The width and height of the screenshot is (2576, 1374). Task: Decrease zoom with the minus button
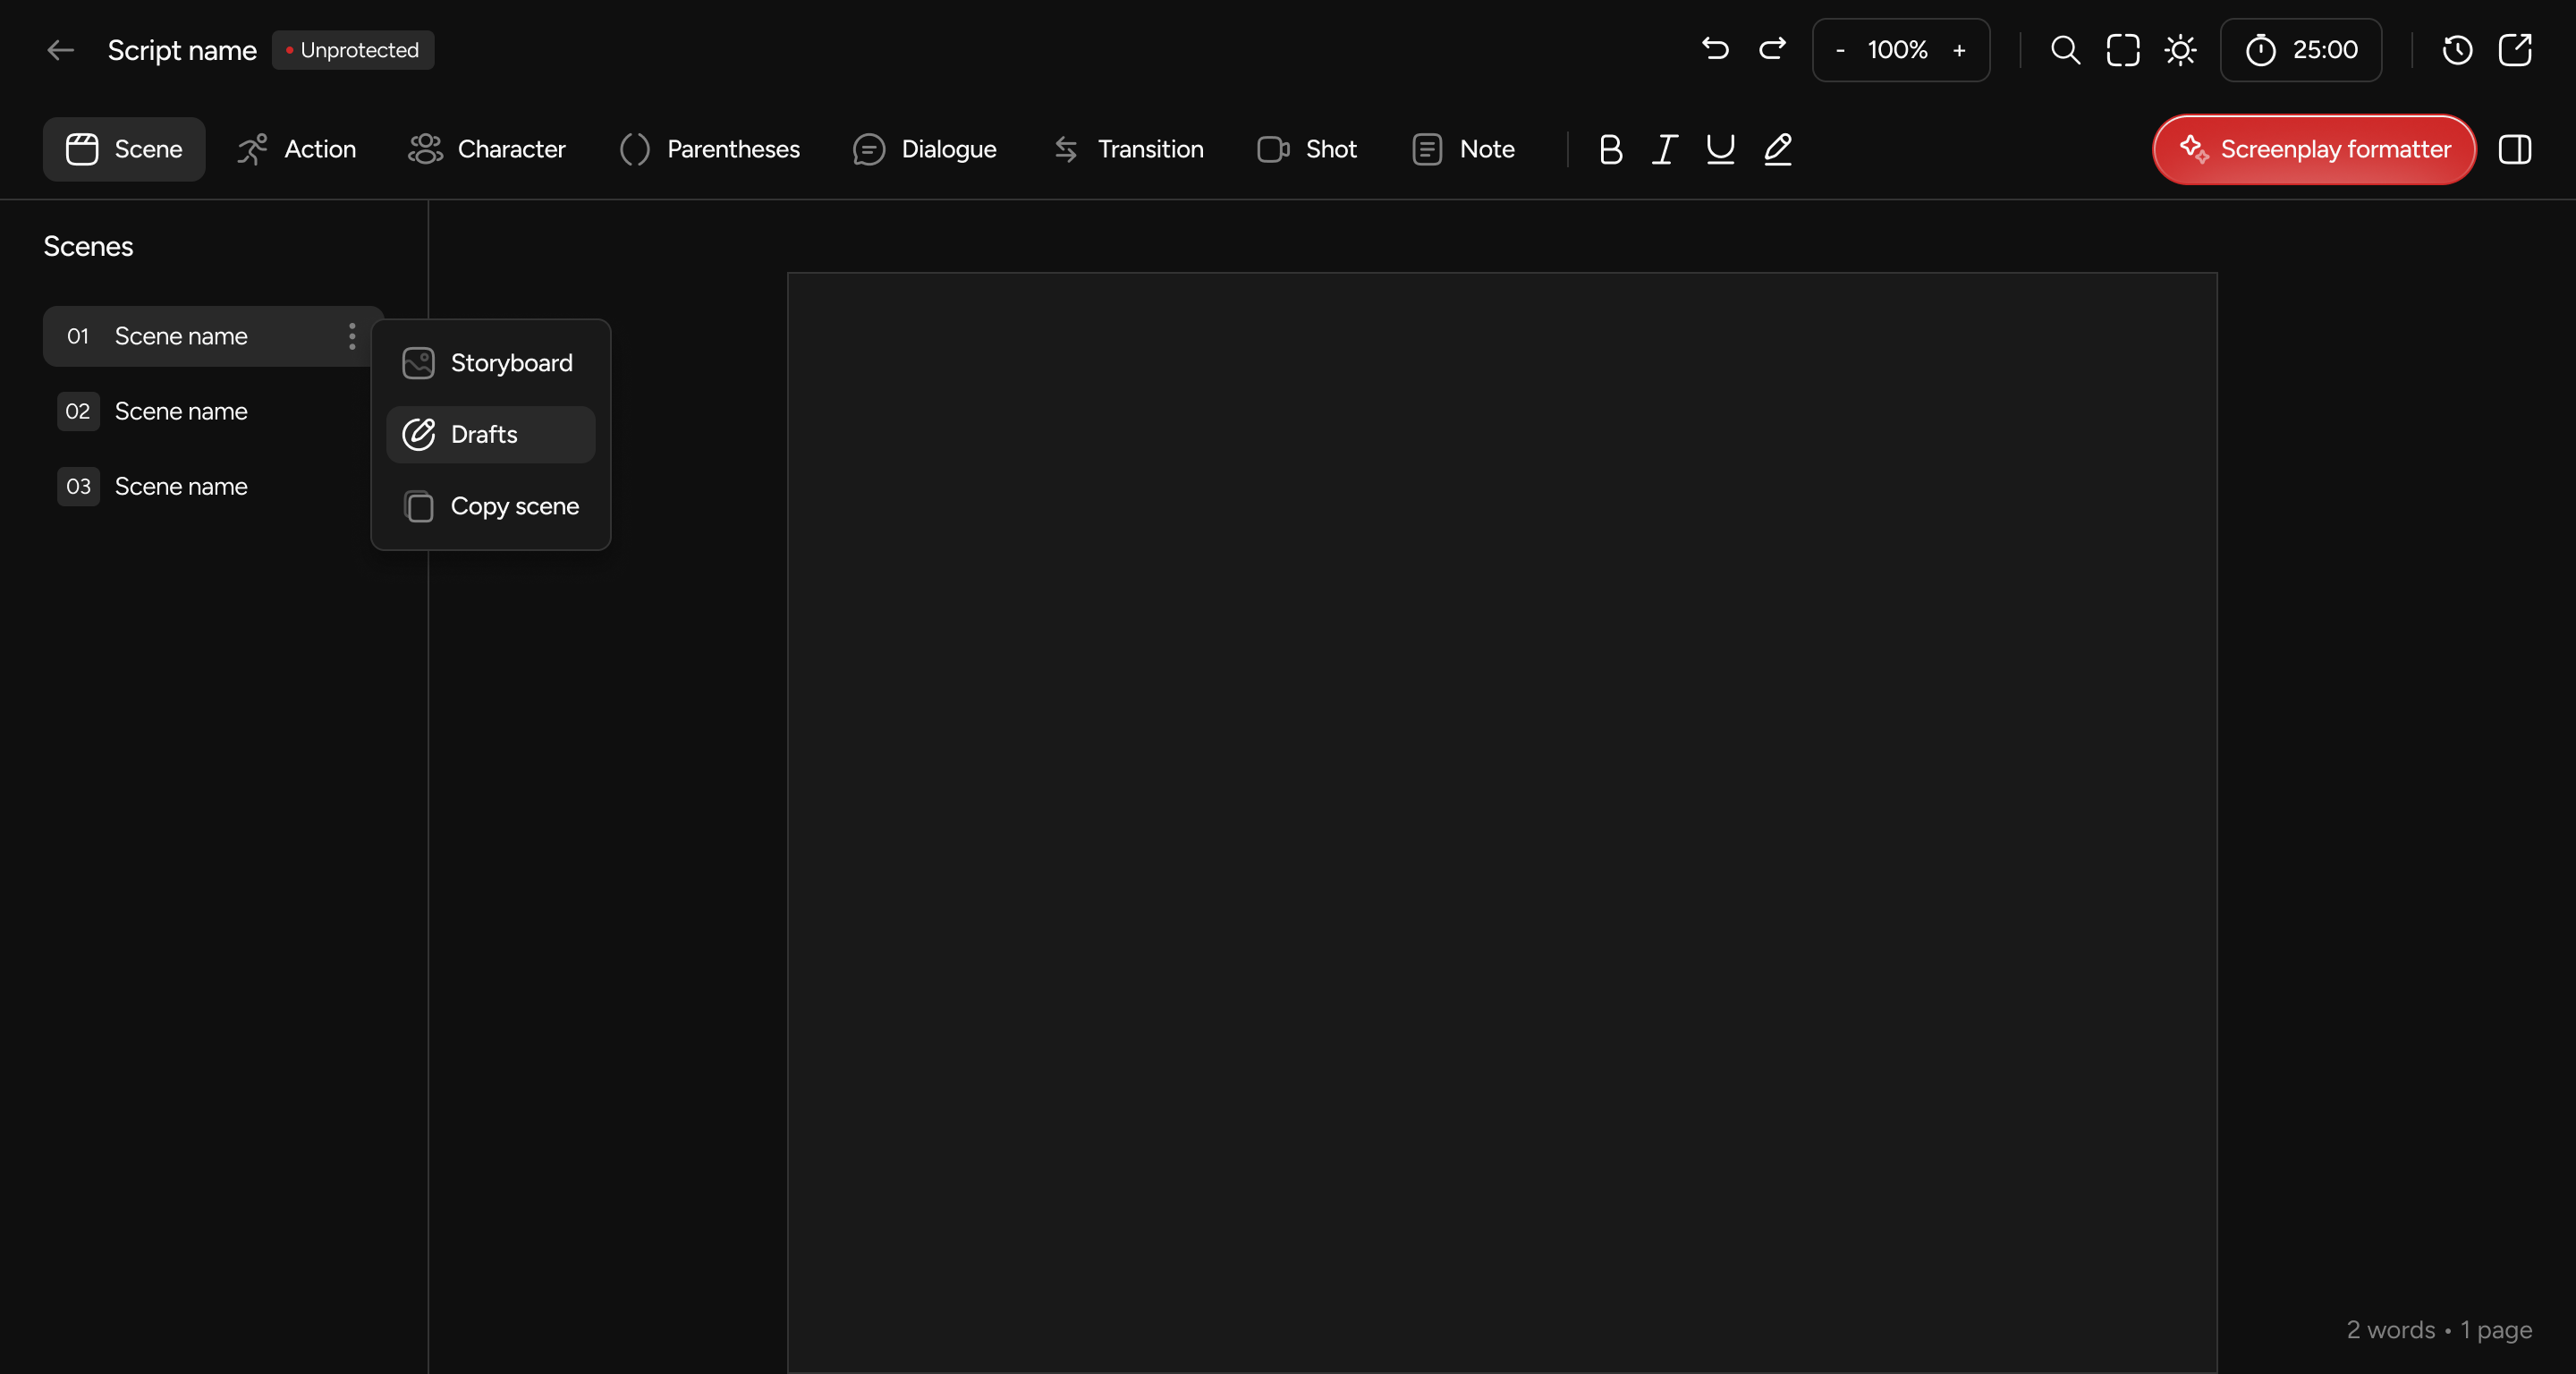pyautogui.click(x=1840, y=50)
